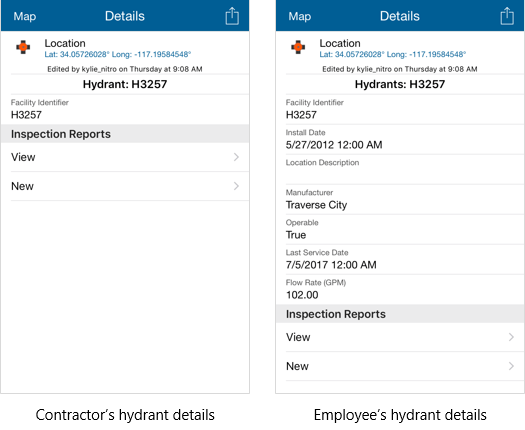The width and height of the screenshot is (525, 430).
Task: Tap the hydrant symbol in Employee's Location row
Action: (298, 47)
